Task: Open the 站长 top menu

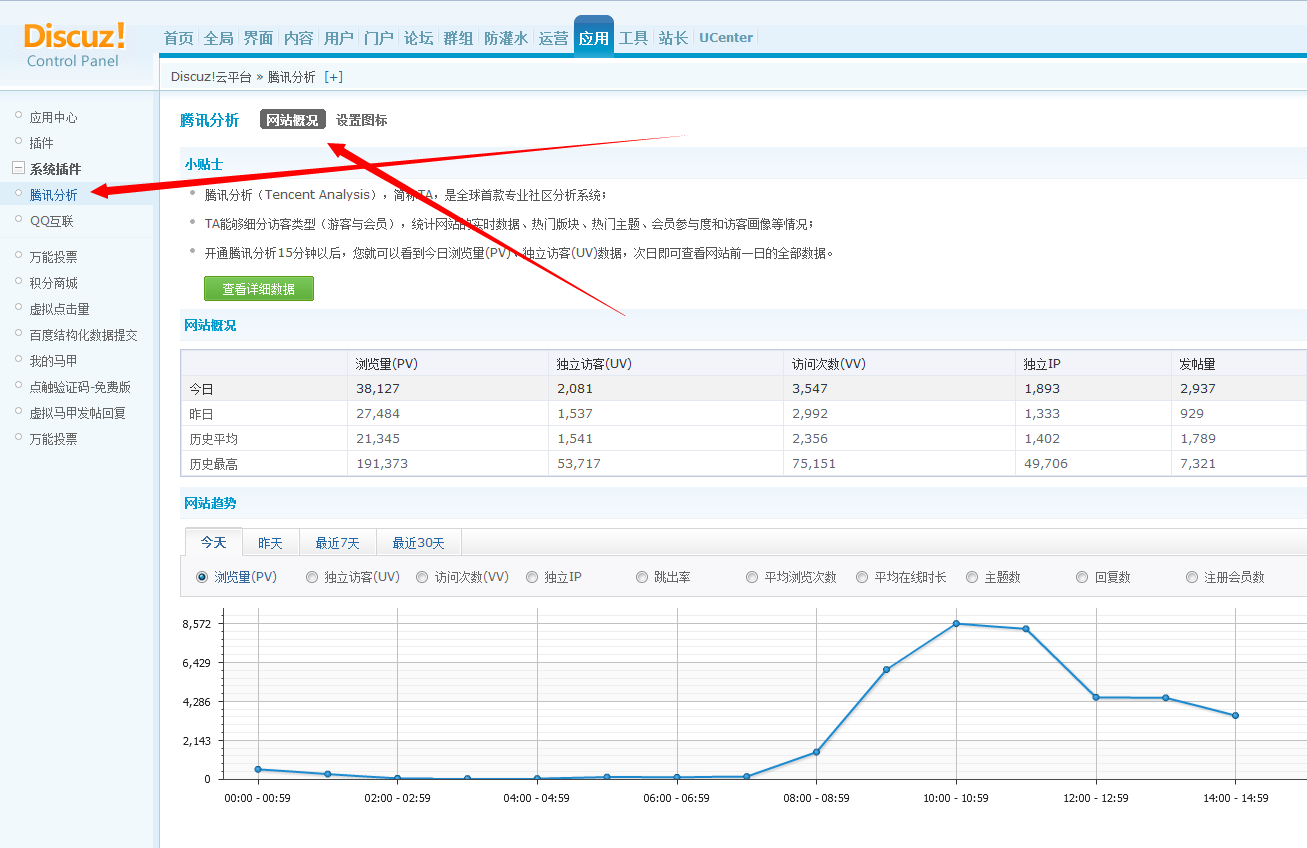Action: click(674, 38)
